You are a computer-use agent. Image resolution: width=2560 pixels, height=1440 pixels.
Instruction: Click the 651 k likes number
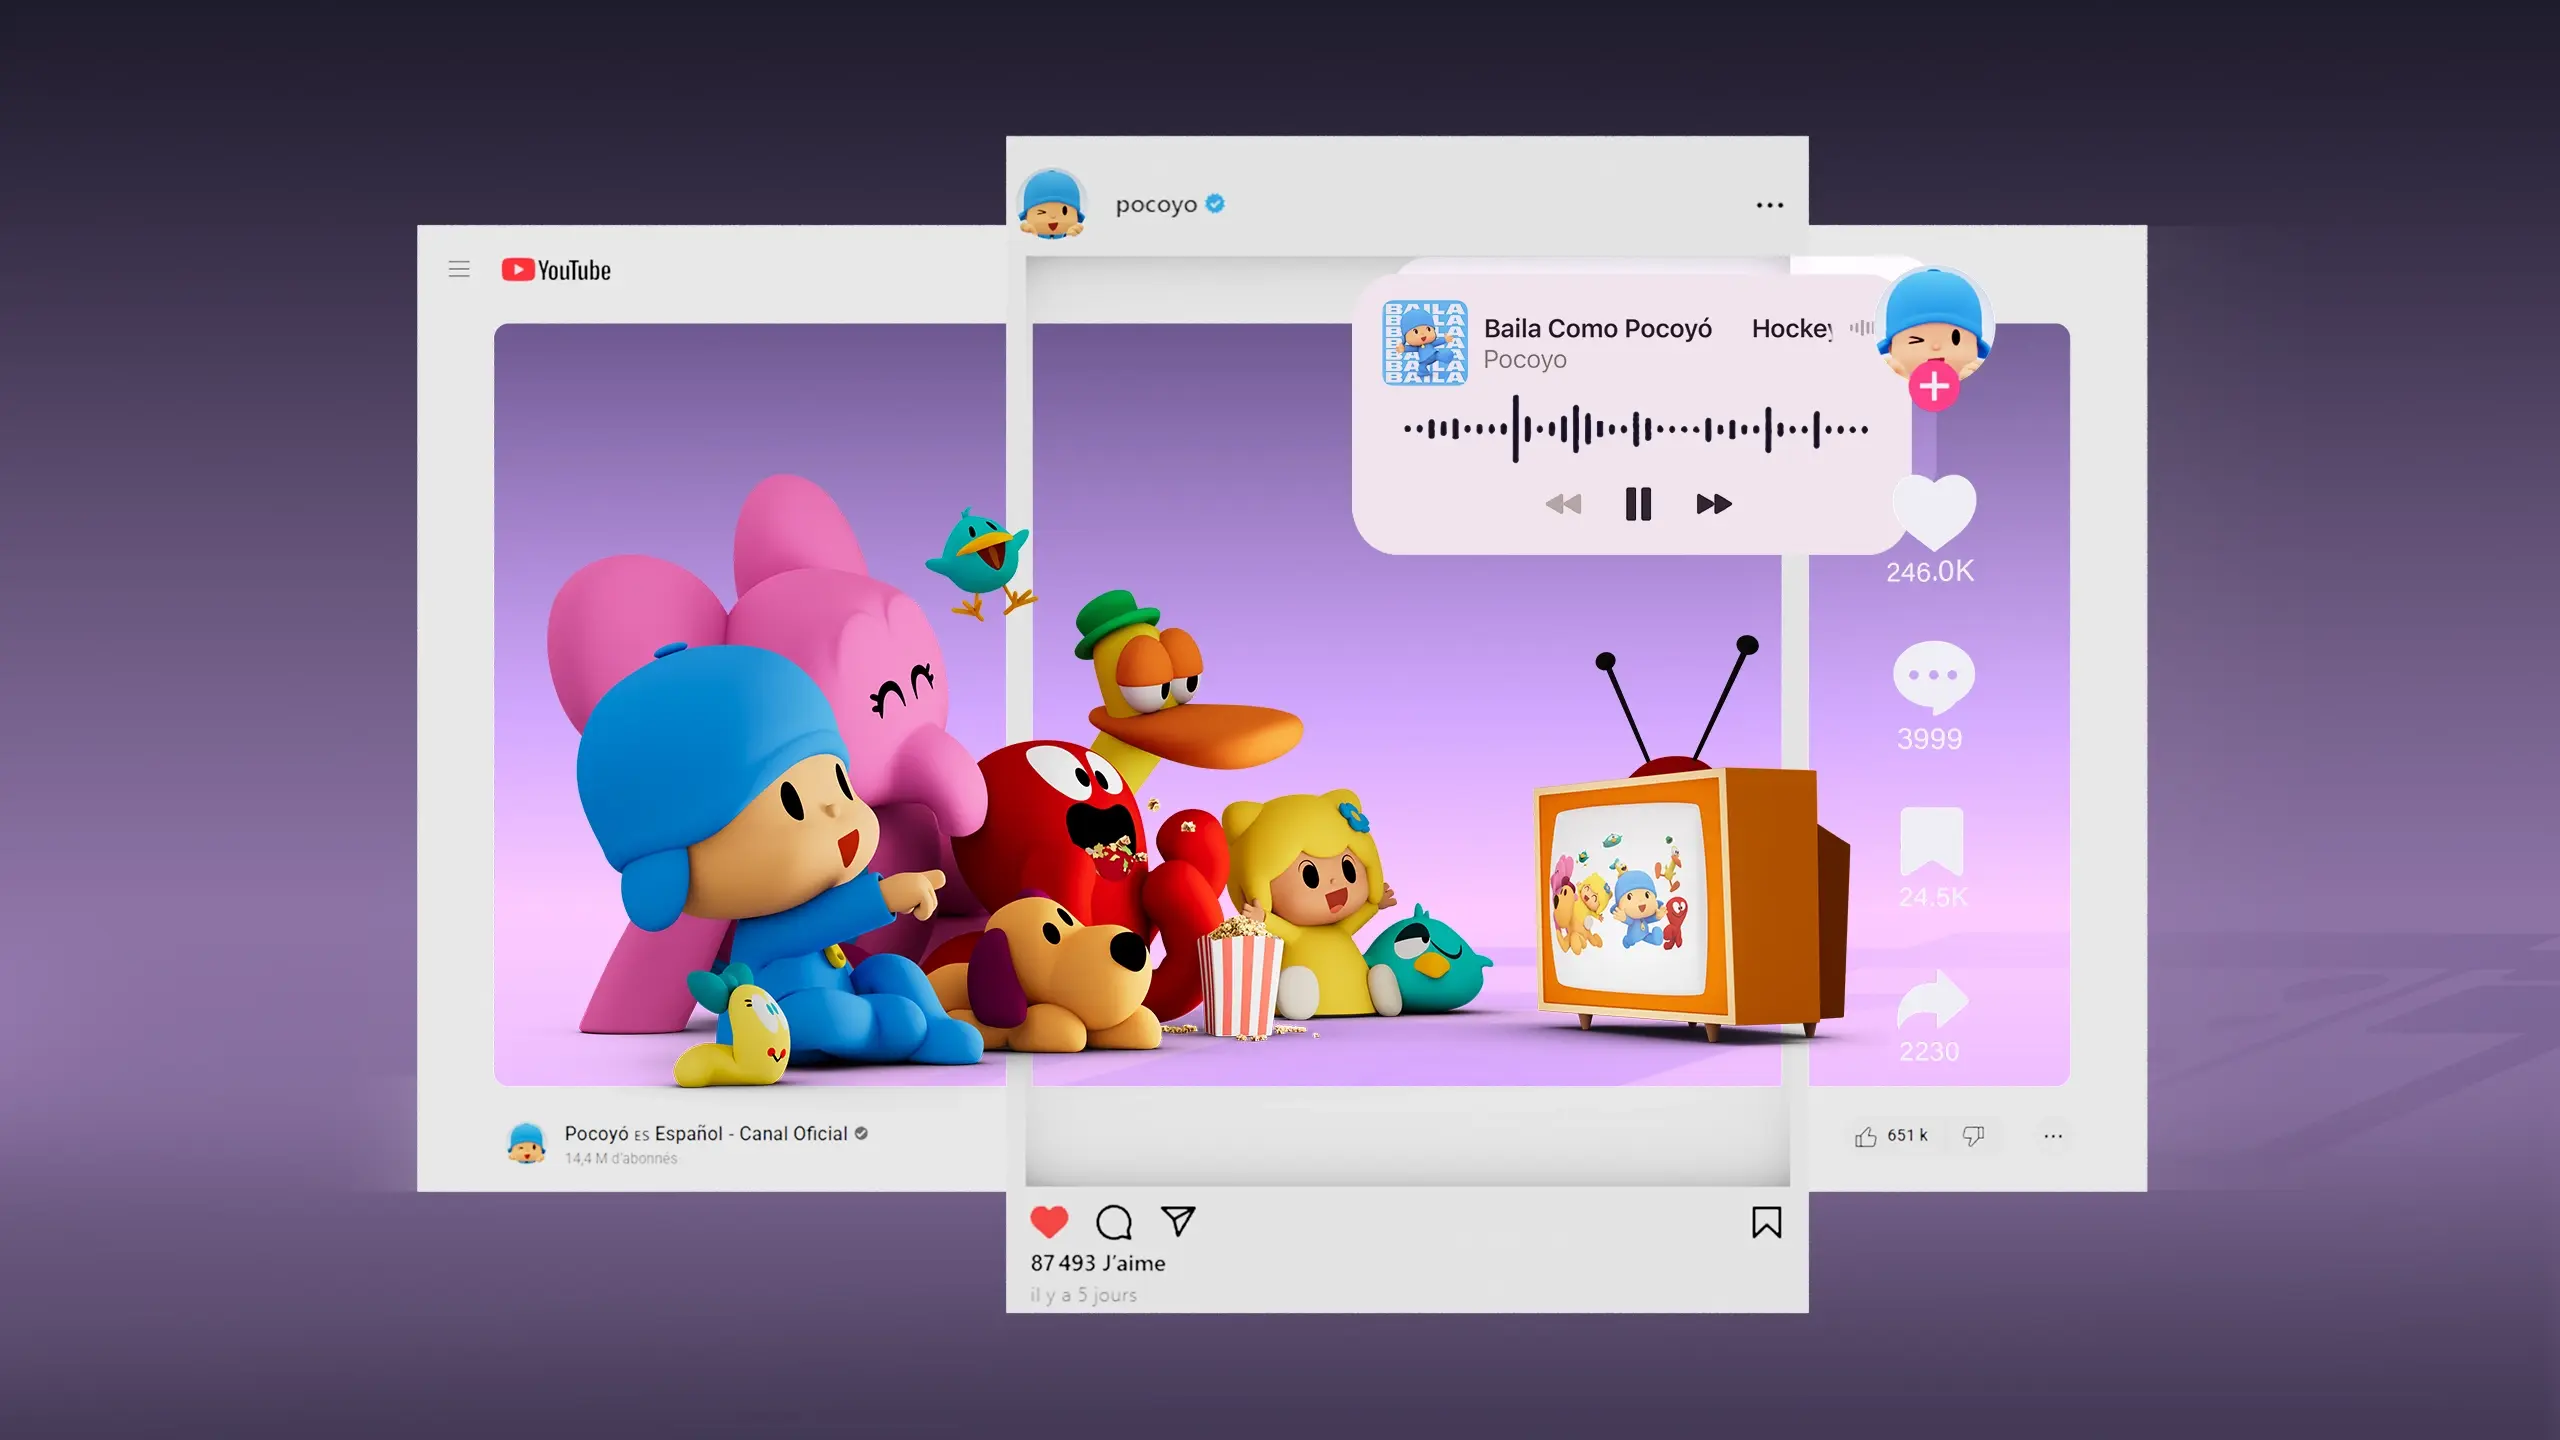point(1907,1136)
